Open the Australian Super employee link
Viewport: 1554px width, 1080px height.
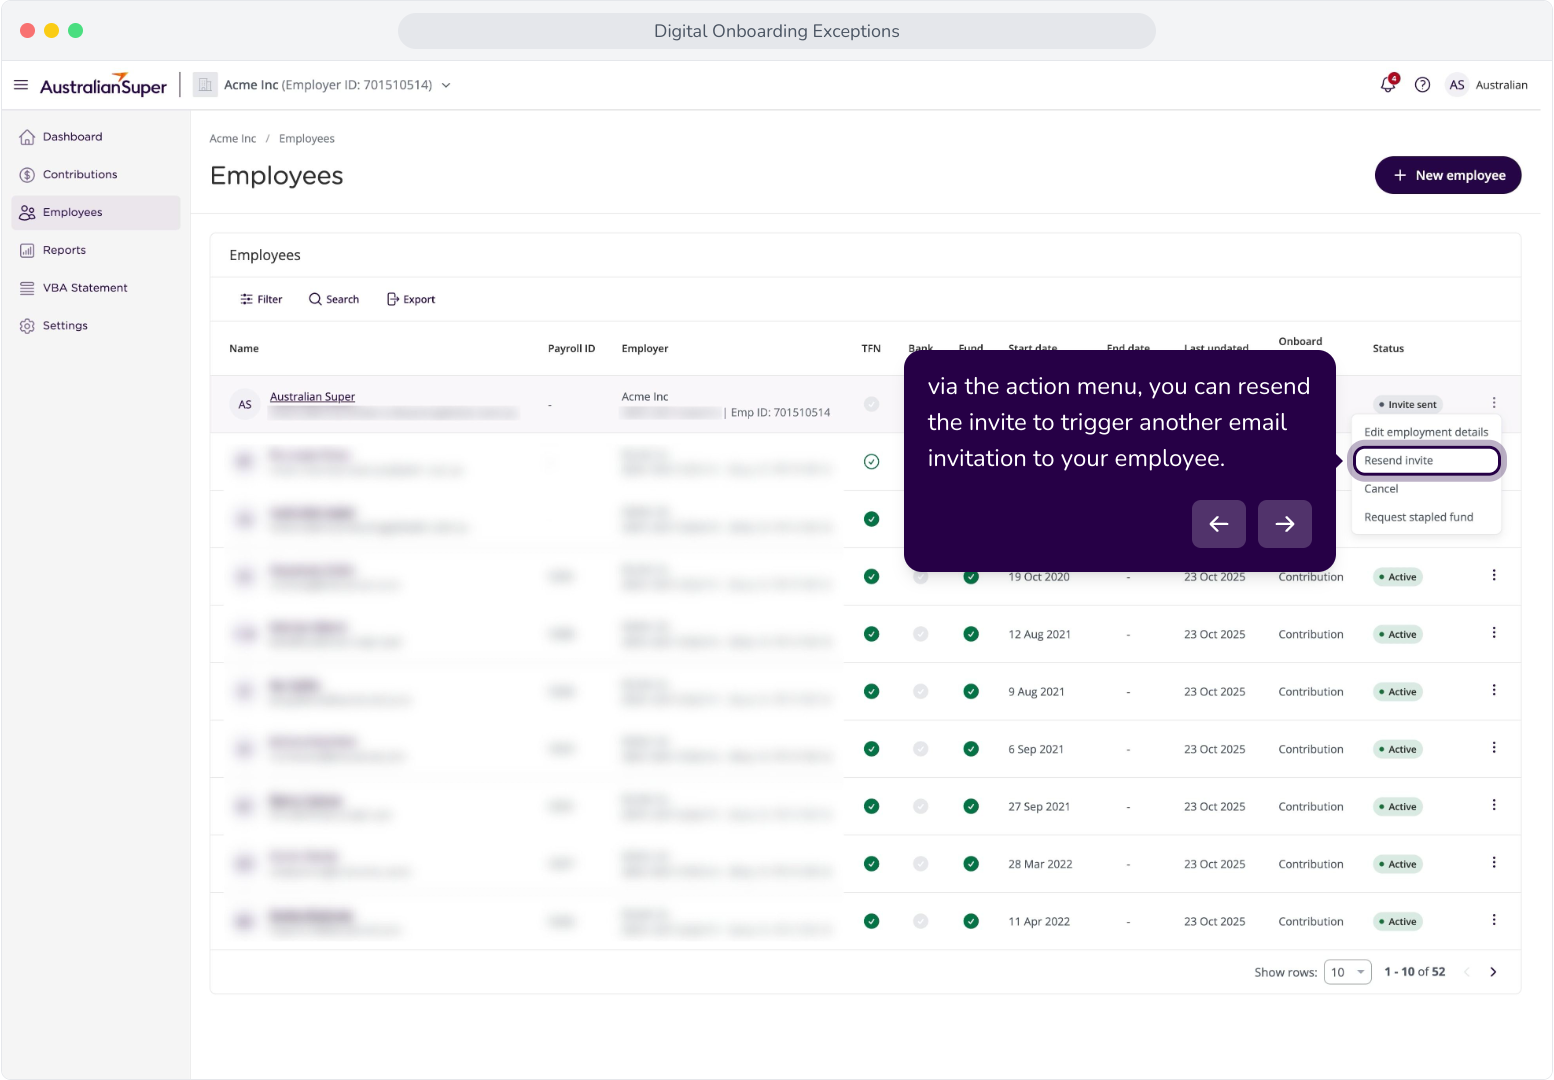pos(312,397)
